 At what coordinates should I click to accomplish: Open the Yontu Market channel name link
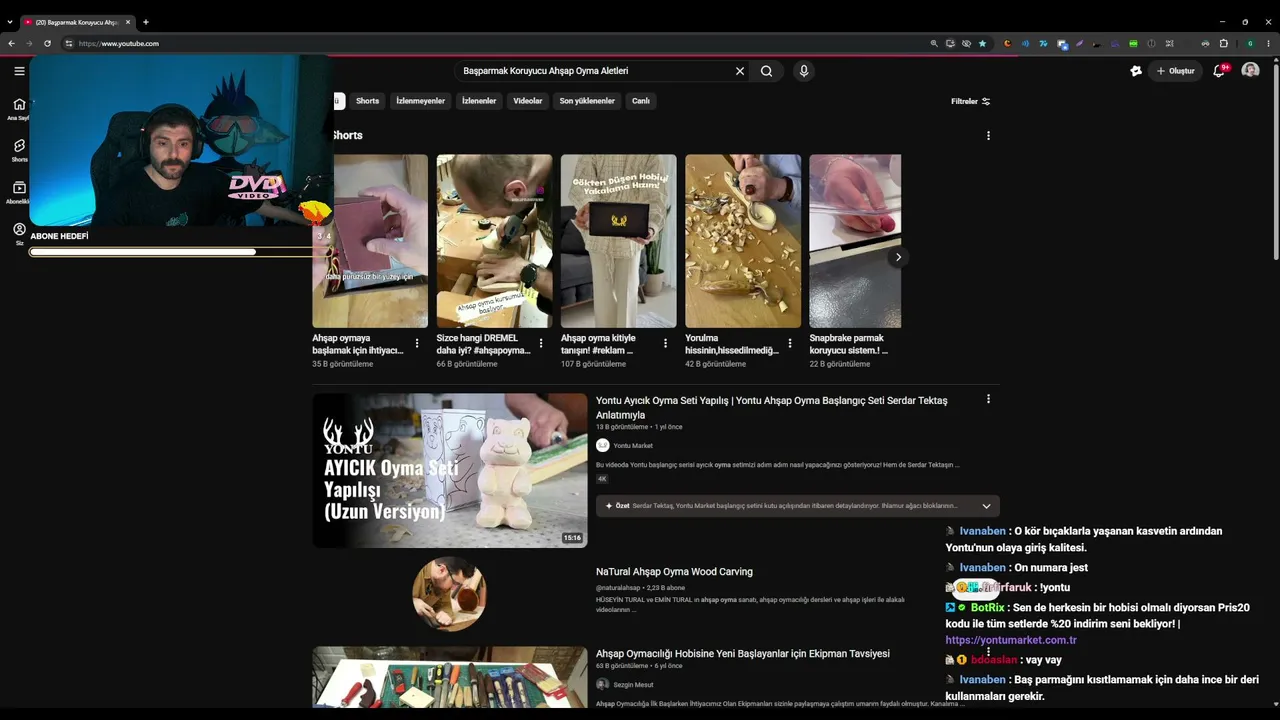click(633, 446)
